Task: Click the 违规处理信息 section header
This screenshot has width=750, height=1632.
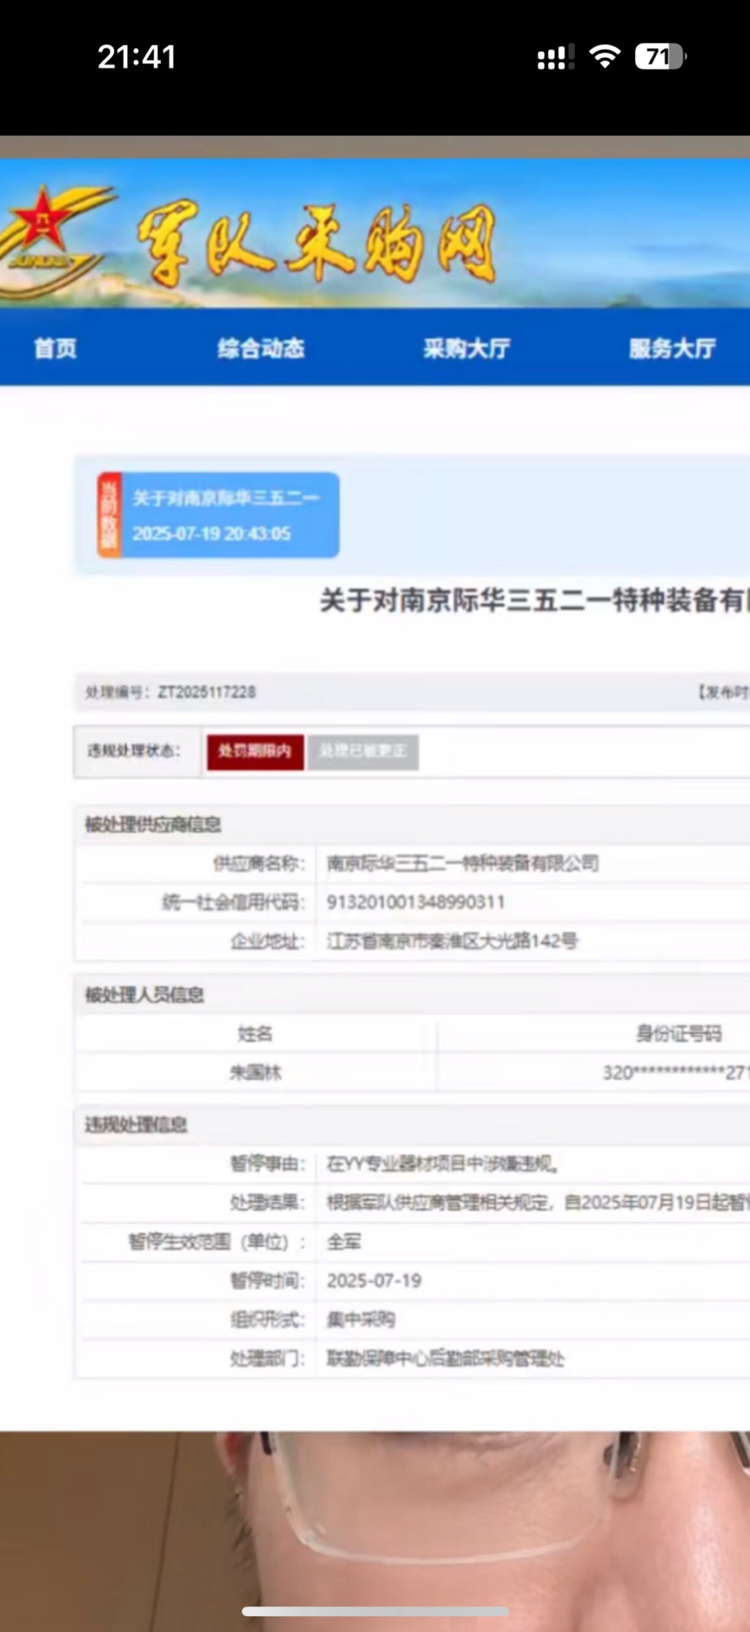Action: point(136,1124)
